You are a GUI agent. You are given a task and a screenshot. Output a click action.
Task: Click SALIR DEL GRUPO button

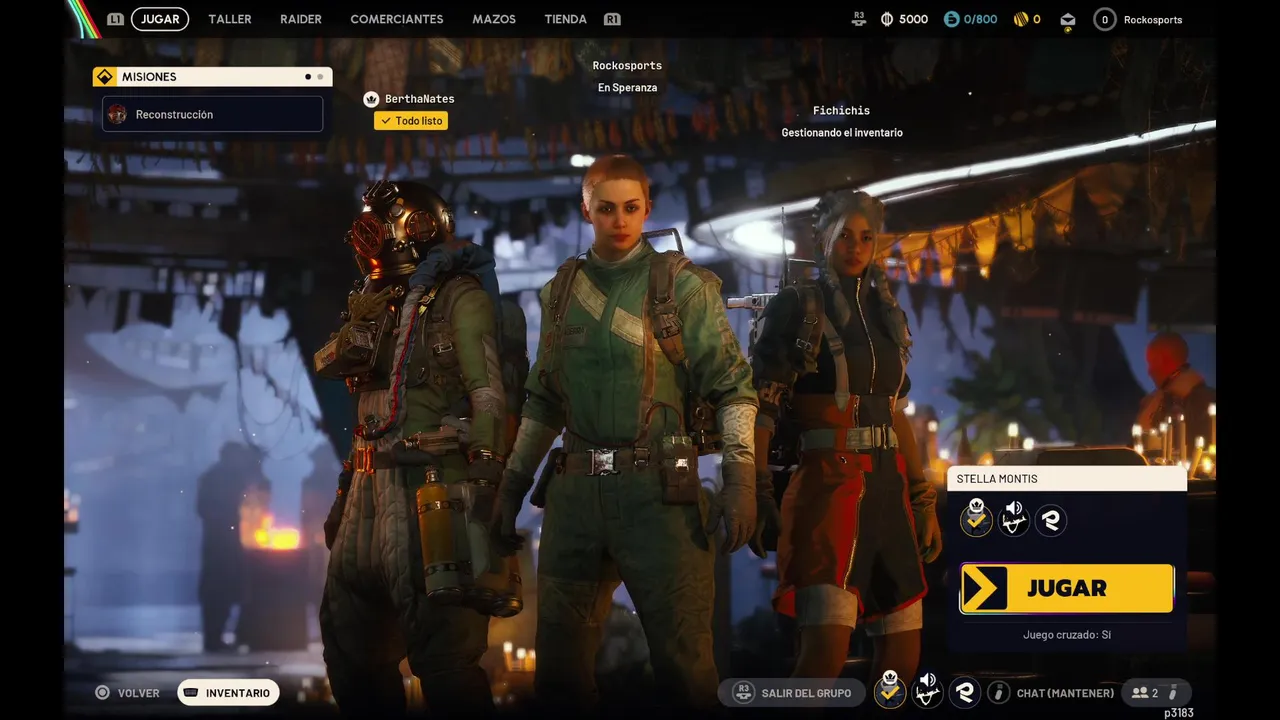pos(792,693)
